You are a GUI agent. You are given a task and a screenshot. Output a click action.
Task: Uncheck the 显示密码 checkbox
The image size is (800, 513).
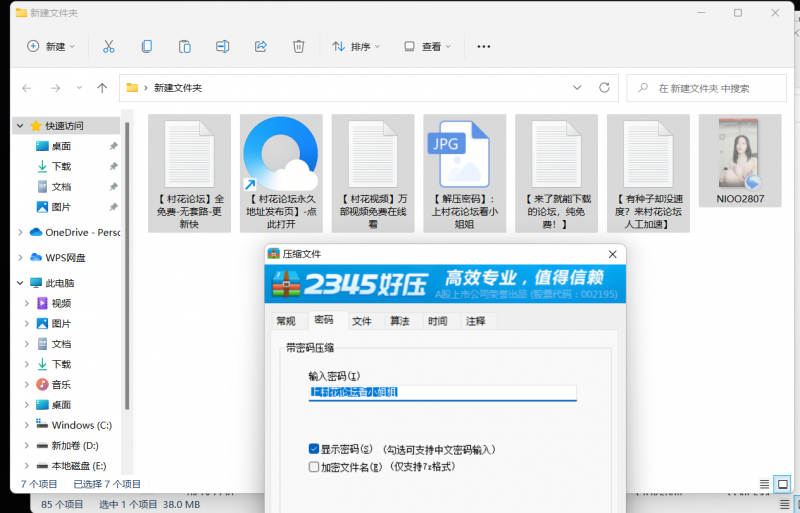pos(314,450)
